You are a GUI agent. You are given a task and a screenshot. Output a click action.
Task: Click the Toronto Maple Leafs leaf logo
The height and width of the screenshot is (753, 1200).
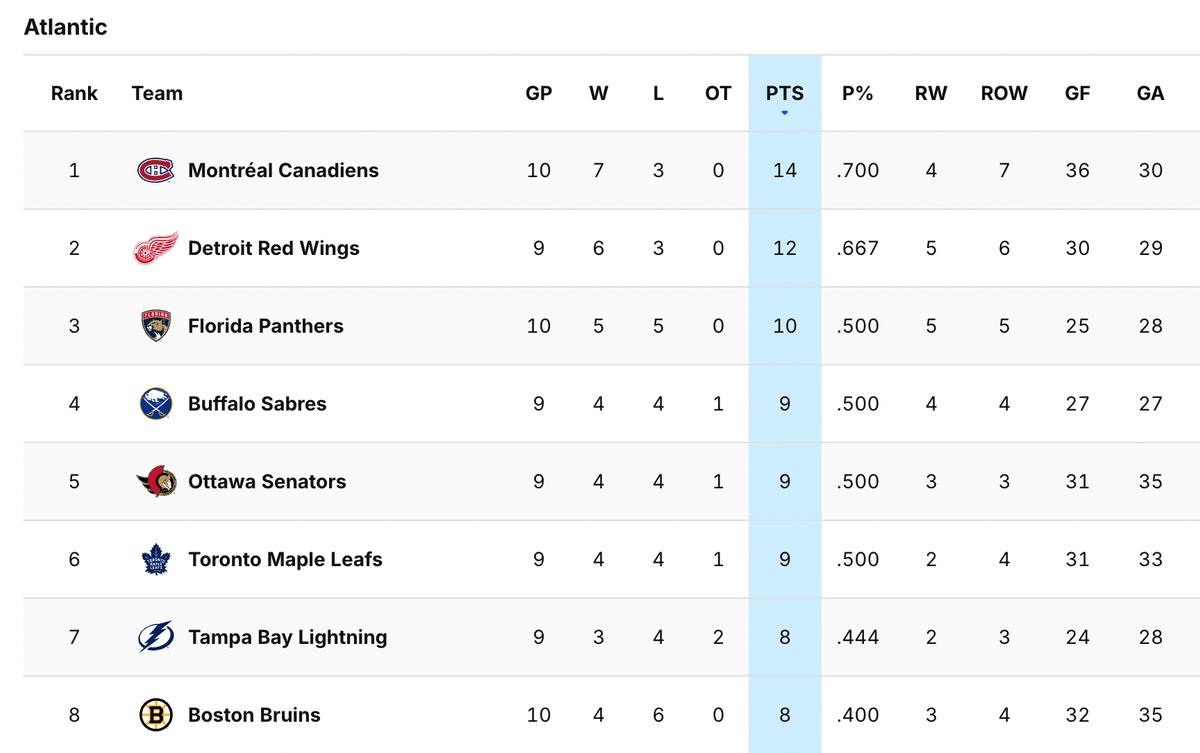(x=155, y=559)
